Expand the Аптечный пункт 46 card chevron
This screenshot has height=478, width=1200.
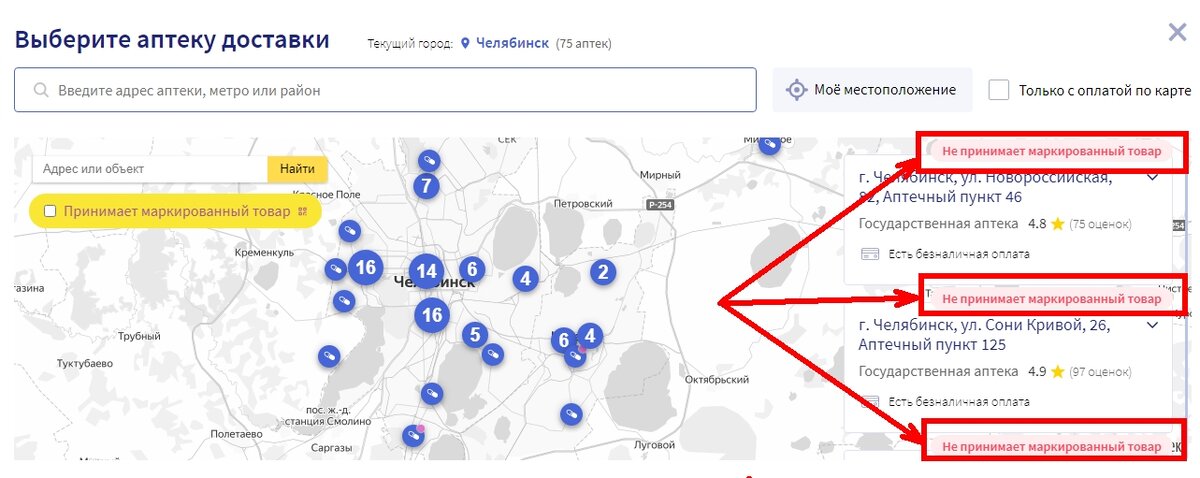[x=1152, y=178]
